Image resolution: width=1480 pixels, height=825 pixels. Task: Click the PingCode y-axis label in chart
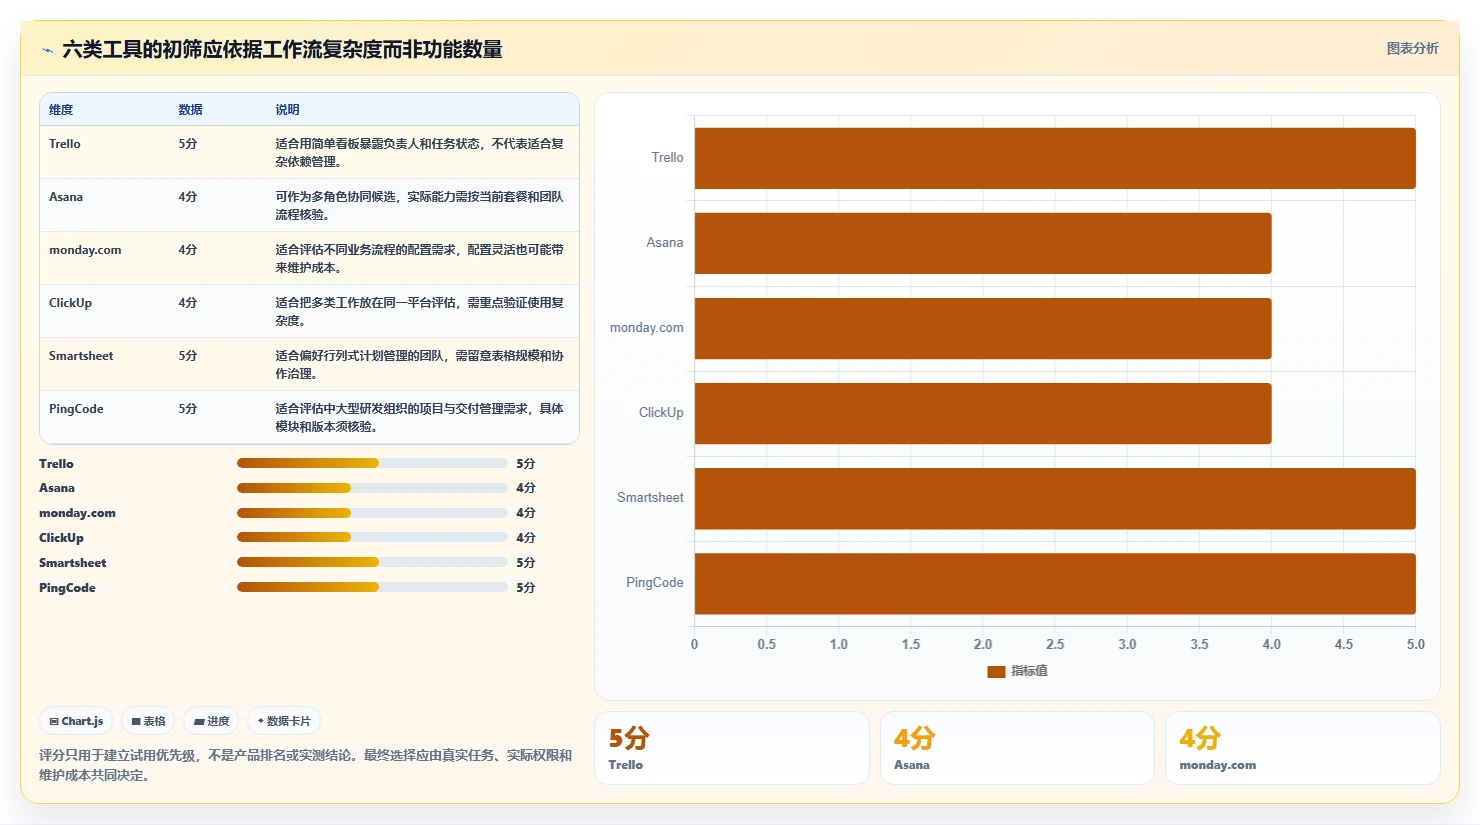[x=655, y=583]
